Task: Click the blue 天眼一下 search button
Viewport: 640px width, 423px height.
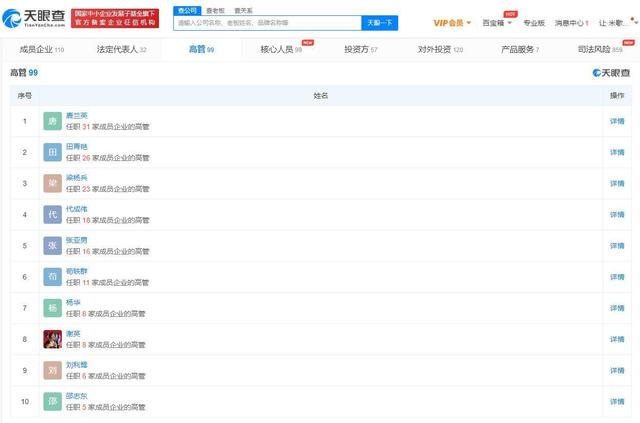Action: pos(380,23)
